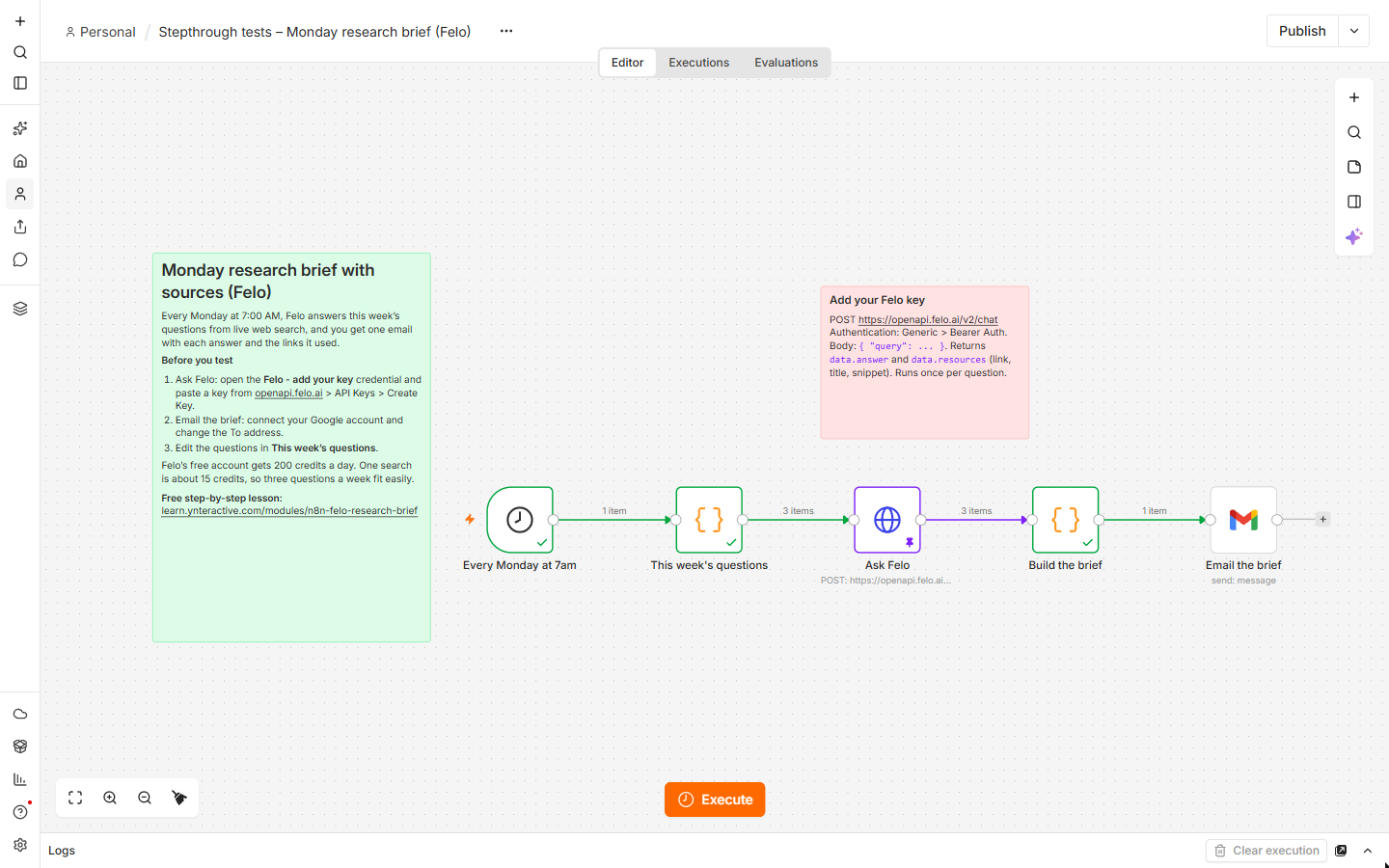1389x868 pixels.
Task: Open the AI sparkle icon in sidebar
Action: (x=20, y=128)
